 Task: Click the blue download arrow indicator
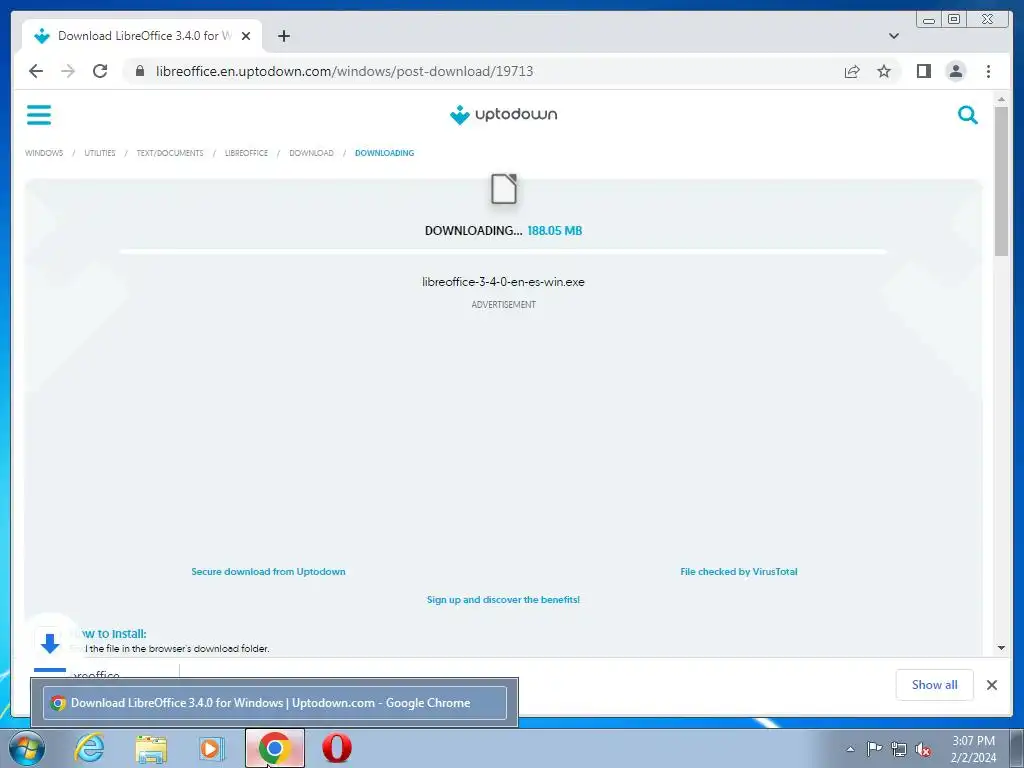tap(50, 643)
